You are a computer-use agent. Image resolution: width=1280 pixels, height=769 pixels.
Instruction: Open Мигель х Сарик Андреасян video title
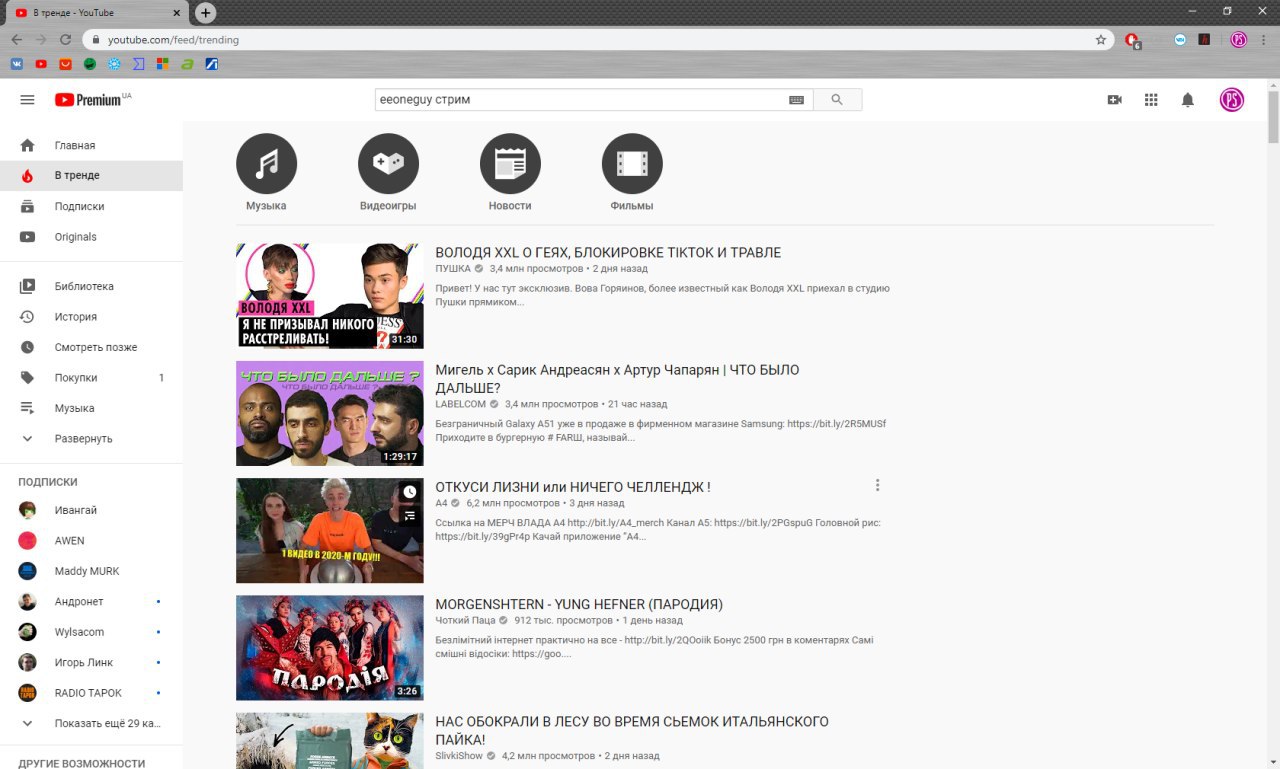tap(617, 379)
